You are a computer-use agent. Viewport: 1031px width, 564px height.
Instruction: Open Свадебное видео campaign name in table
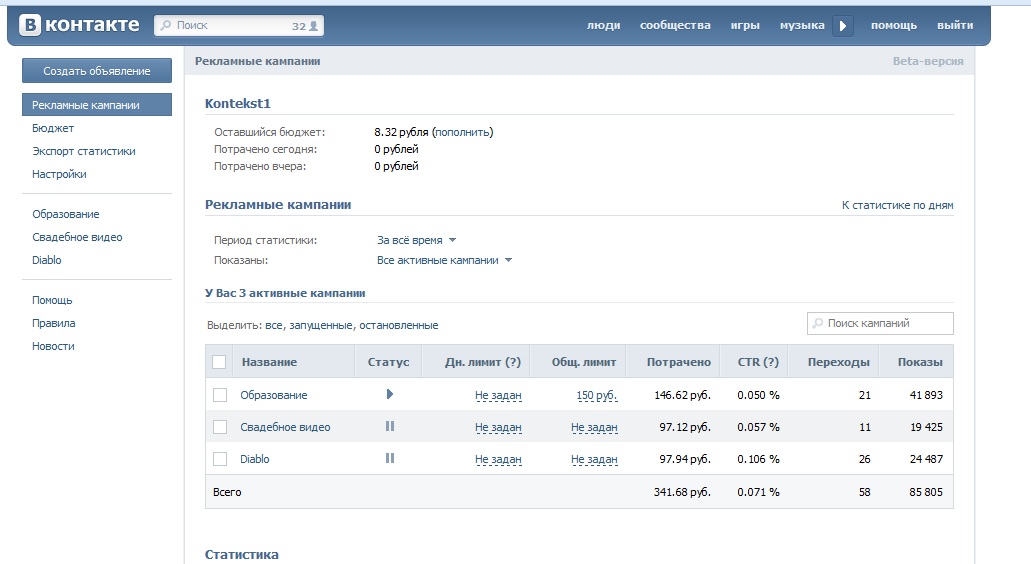pos(285,427)
